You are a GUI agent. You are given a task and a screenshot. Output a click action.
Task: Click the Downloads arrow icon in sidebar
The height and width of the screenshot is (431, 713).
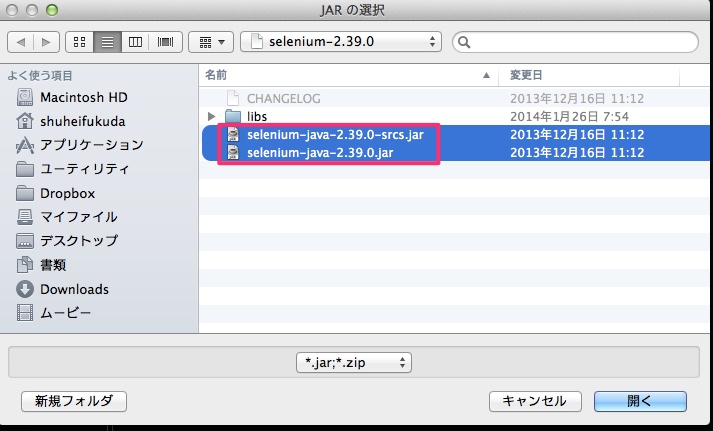click(x=25, y=289)
